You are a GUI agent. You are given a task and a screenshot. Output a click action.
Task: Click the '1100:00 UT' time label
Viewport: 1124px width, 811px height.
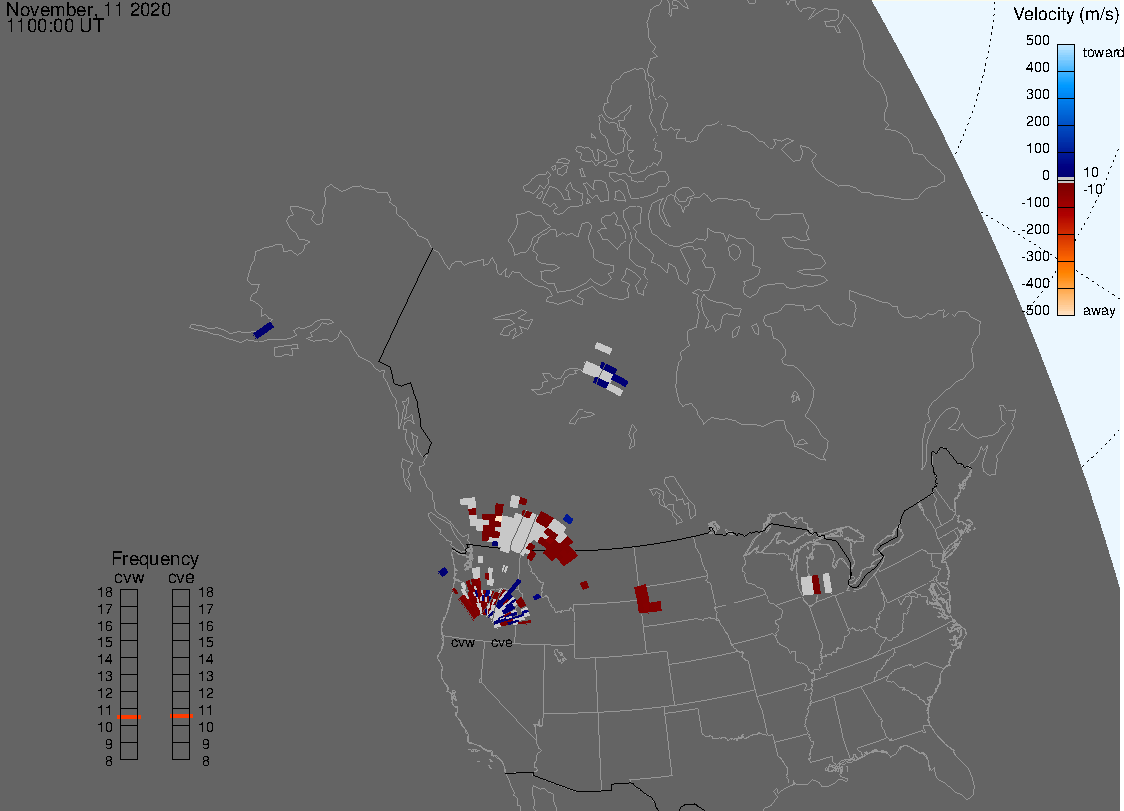(x=55, y=26)
